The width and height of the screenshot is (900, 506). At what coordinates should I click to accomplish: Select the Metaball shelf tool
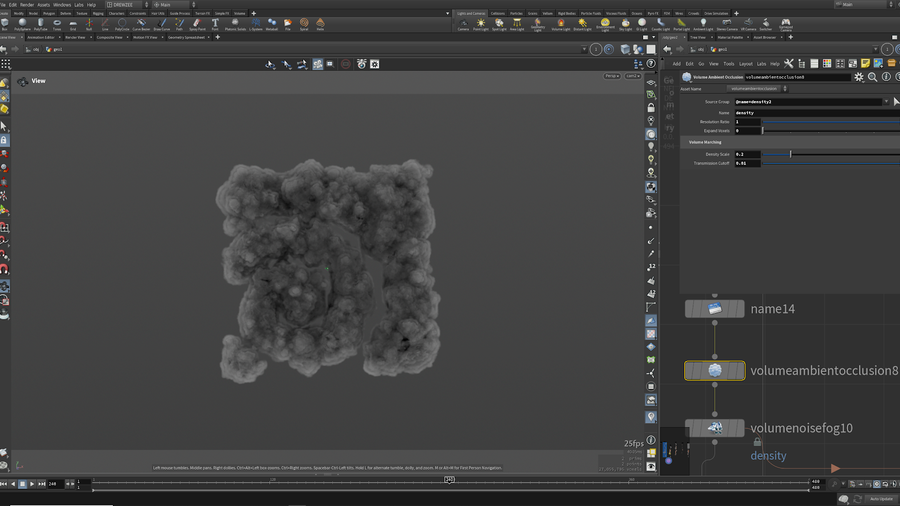coord(271,24)
